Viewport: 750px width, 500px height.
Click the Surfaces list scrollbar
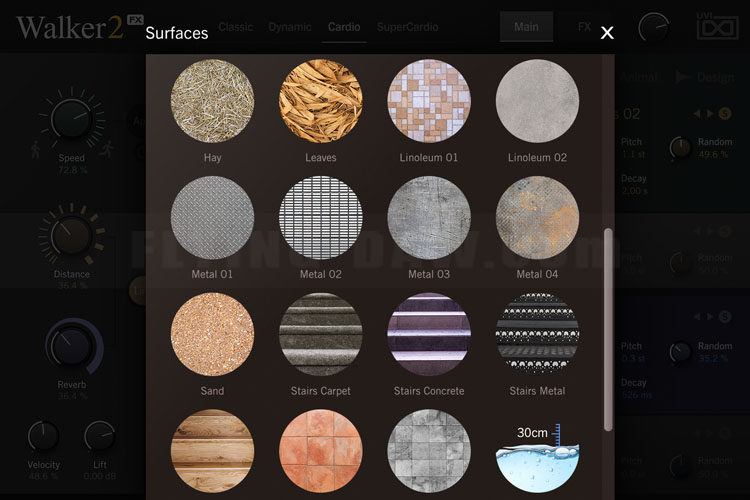608,330
